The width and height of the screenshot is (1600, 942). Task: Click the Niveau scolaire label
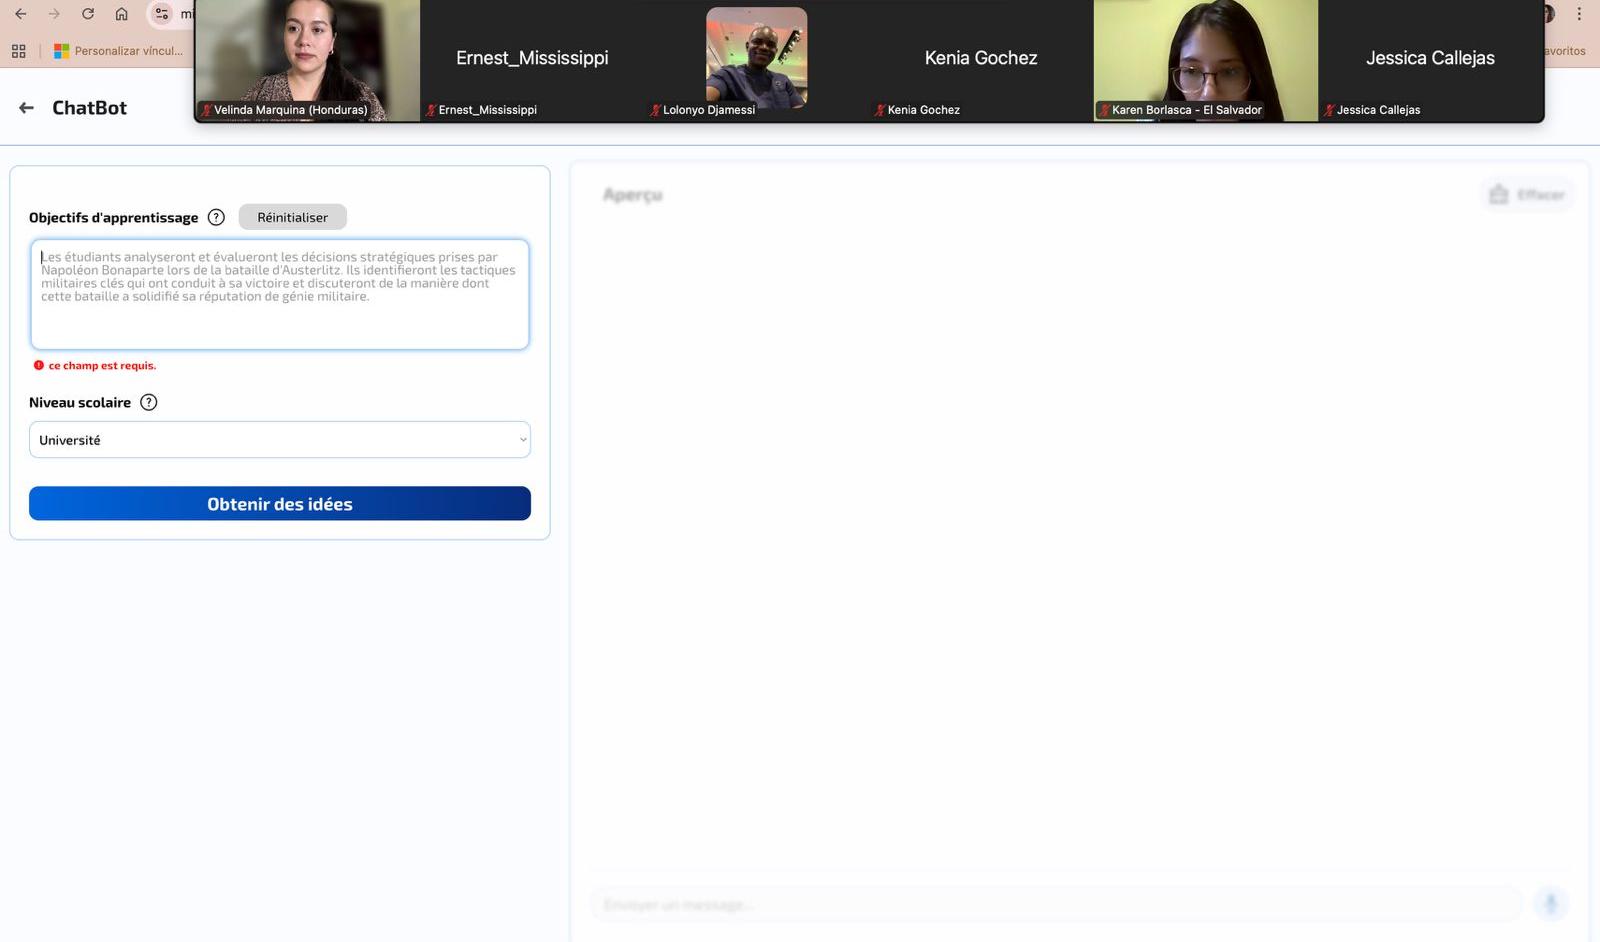(80, 403)
